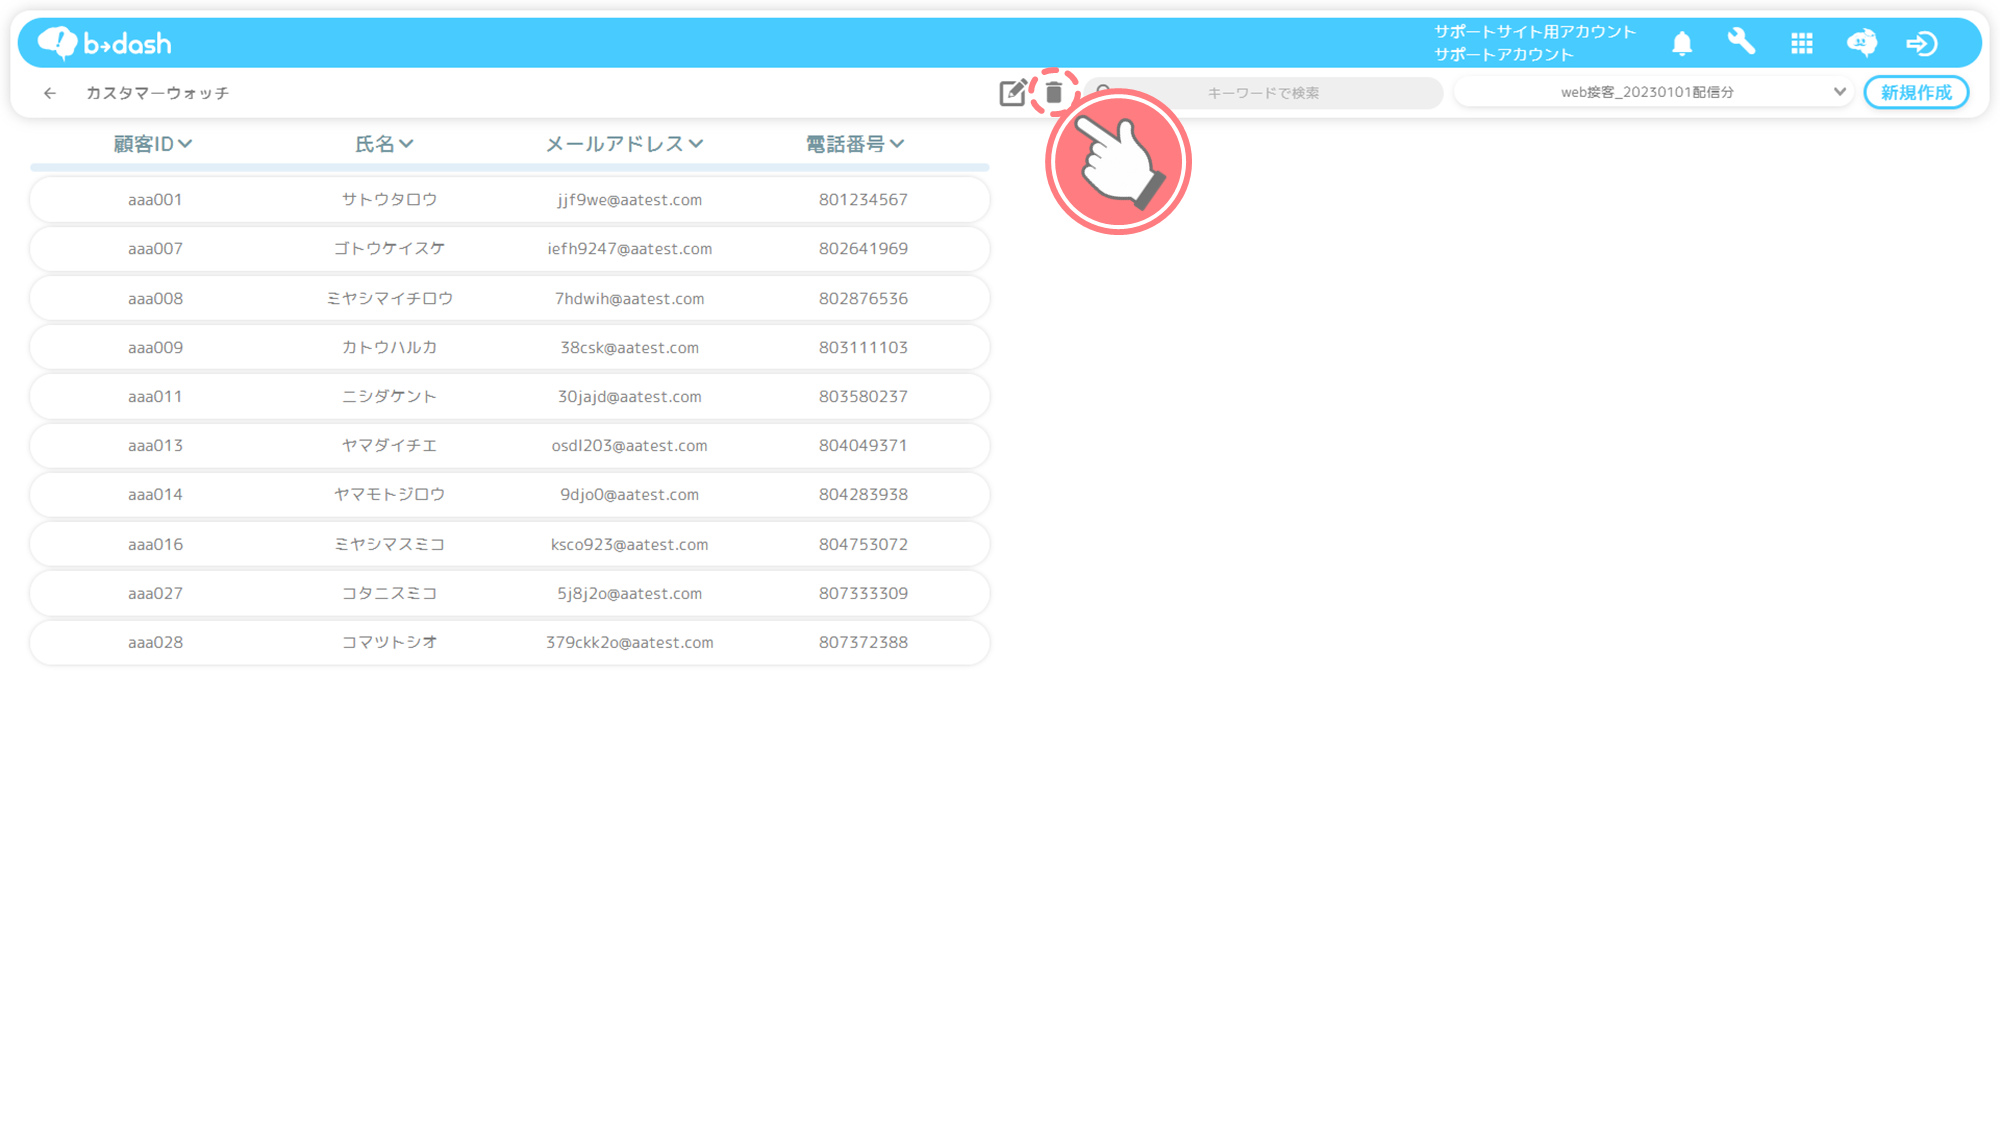The height and width of the screenshot is (1125, 2000).
Task: Go back with the left arrow
Action: click(x=50, y=93)
